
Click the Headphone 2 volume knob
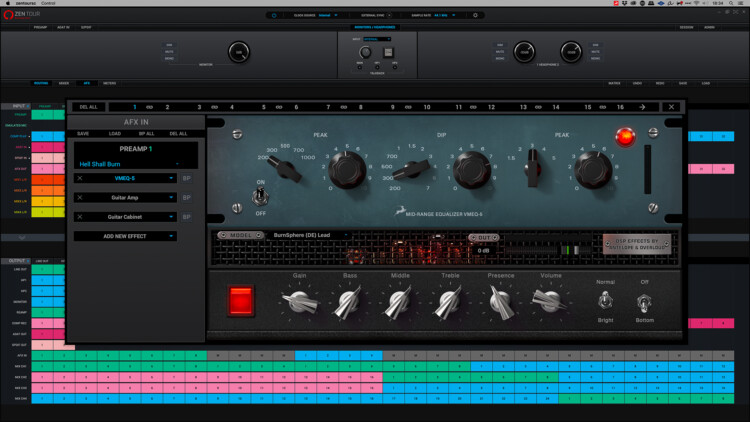point(571,52)
